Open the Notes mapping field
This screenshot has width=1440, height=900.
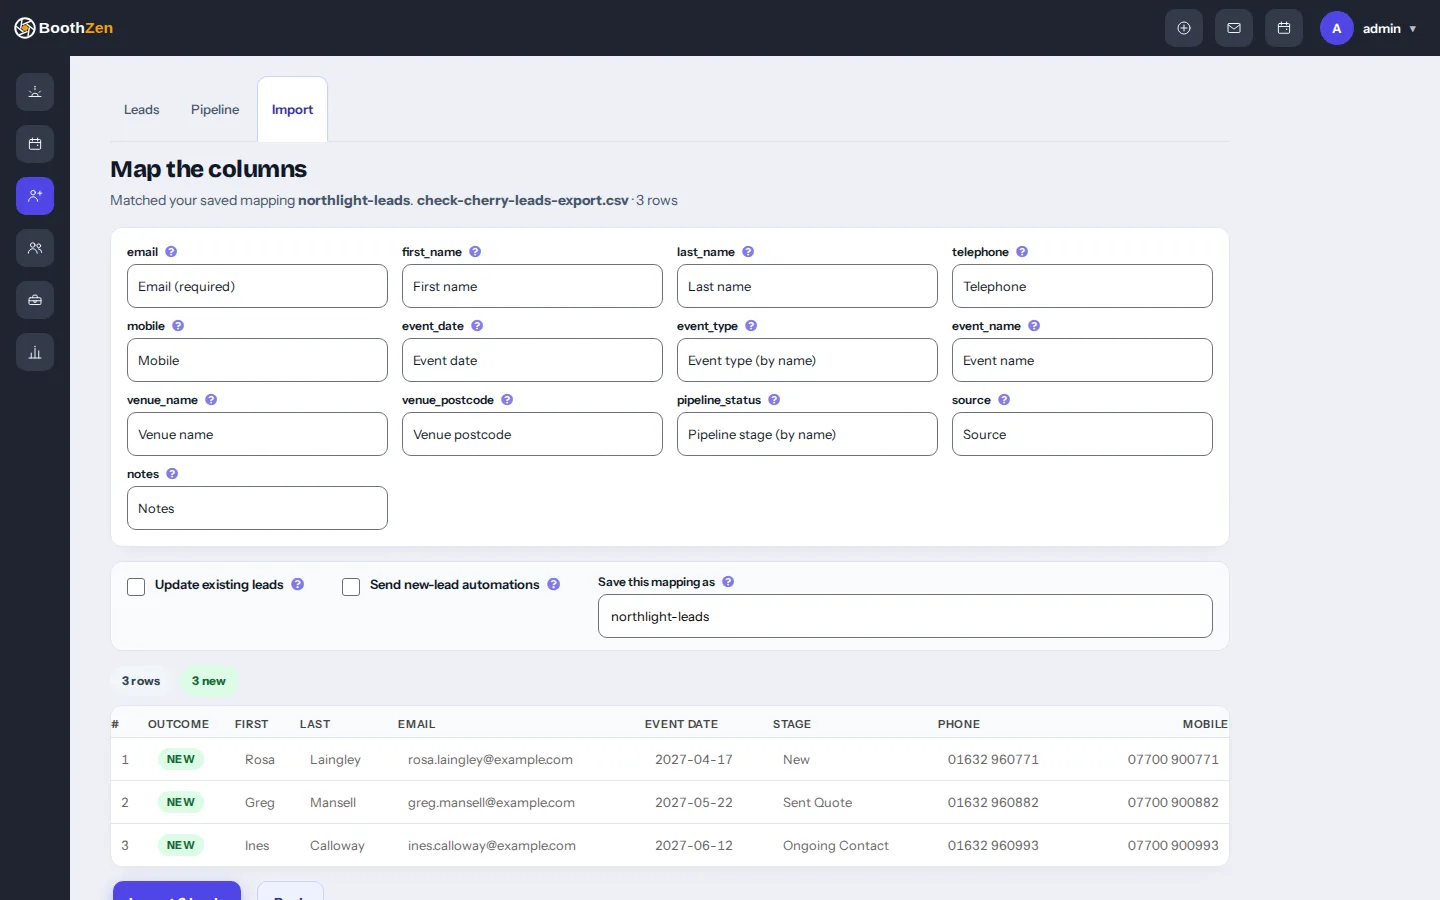click(257, 508)
